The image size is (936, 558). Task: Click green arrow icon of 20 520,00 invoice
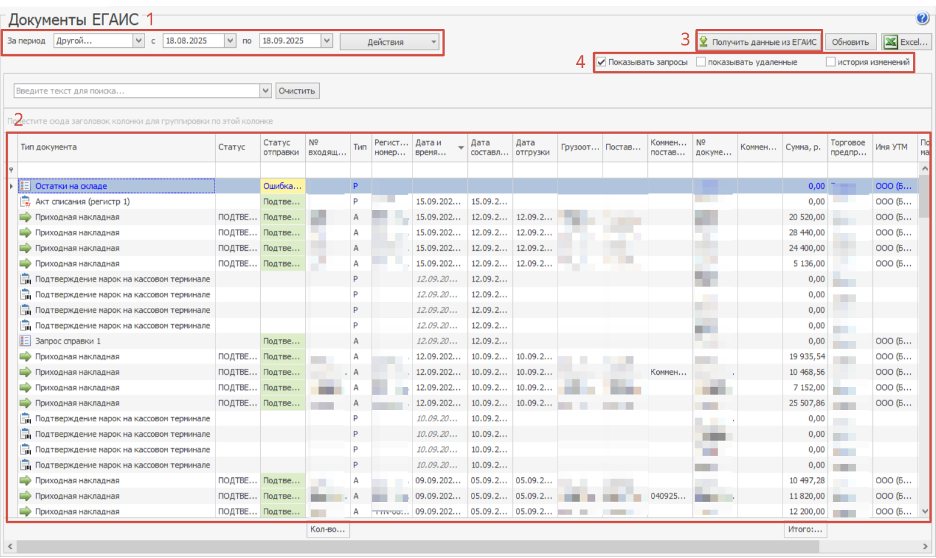(x=25, y=217)
